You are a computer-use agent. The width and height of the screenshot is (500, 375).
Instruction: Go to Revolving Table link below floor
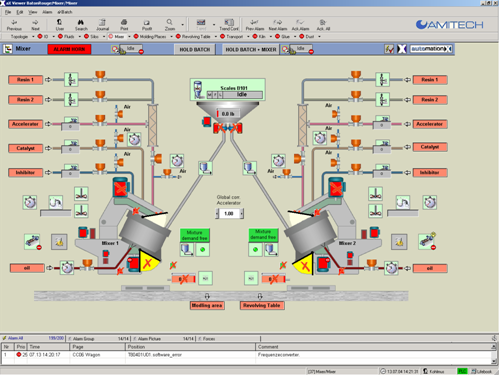tap(262, 305)
